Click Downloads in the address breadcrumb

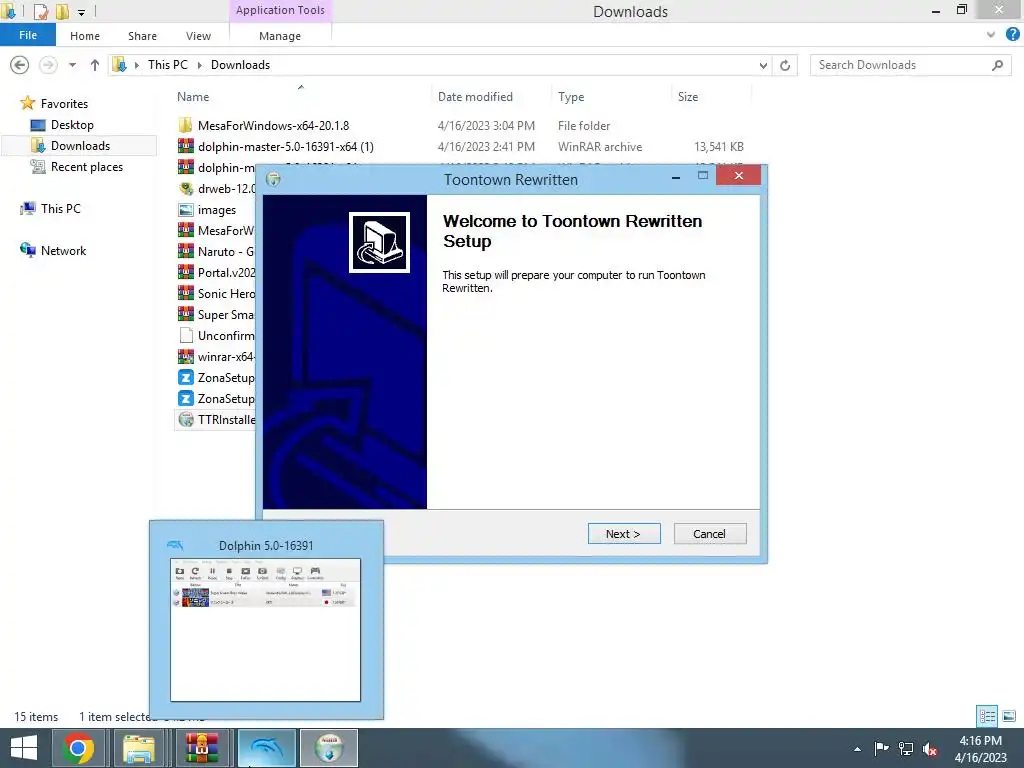[240, 65]
